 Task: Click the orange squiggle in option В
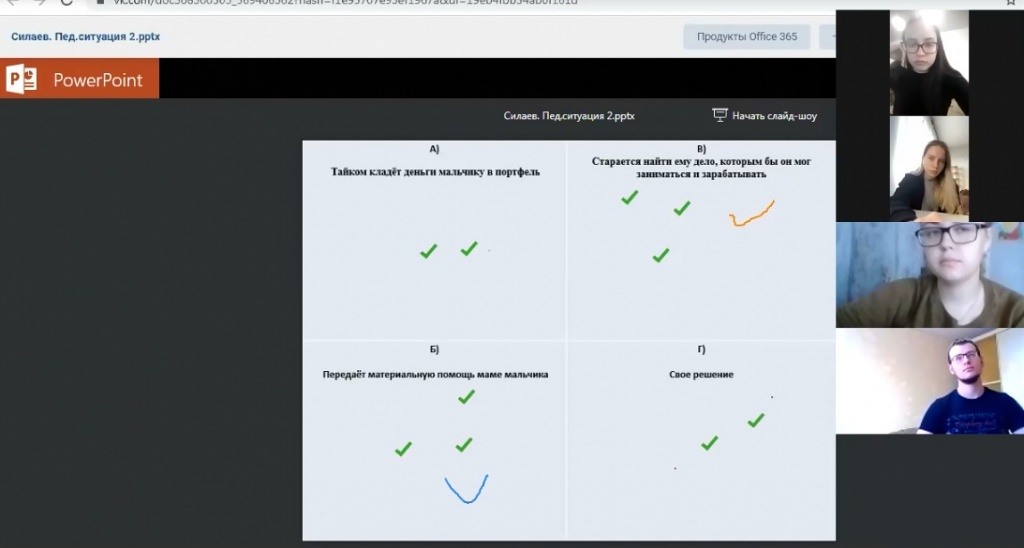tap(752, 214)
